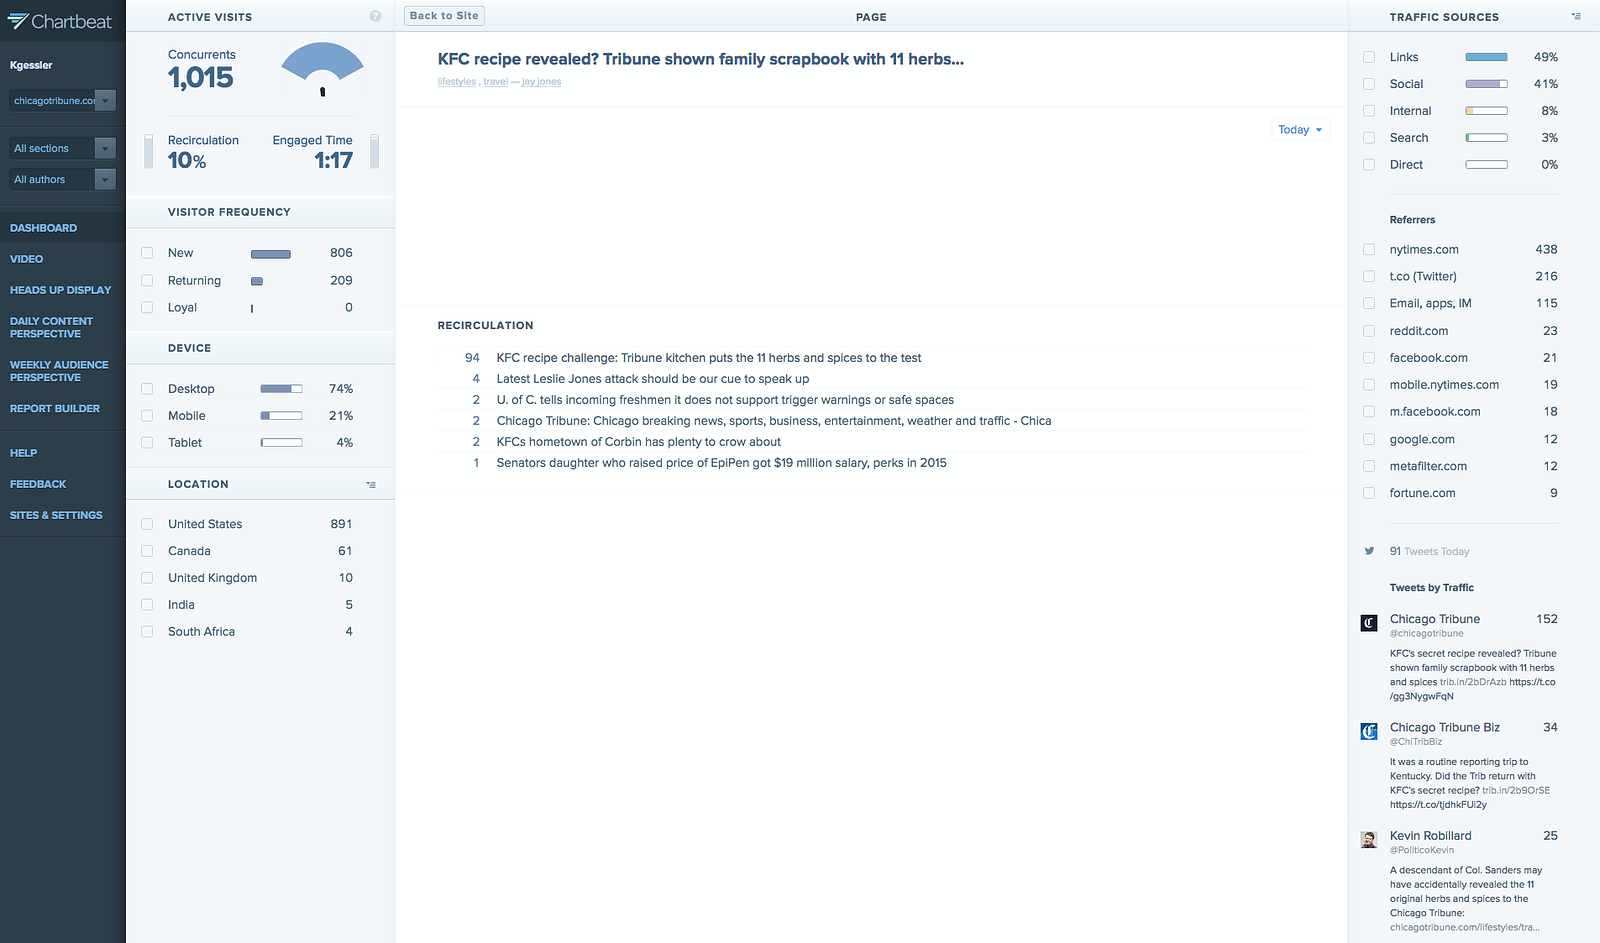Open the Today date range dropdown
This screenshot has height=943, width=1600.
click(1300, 130)
